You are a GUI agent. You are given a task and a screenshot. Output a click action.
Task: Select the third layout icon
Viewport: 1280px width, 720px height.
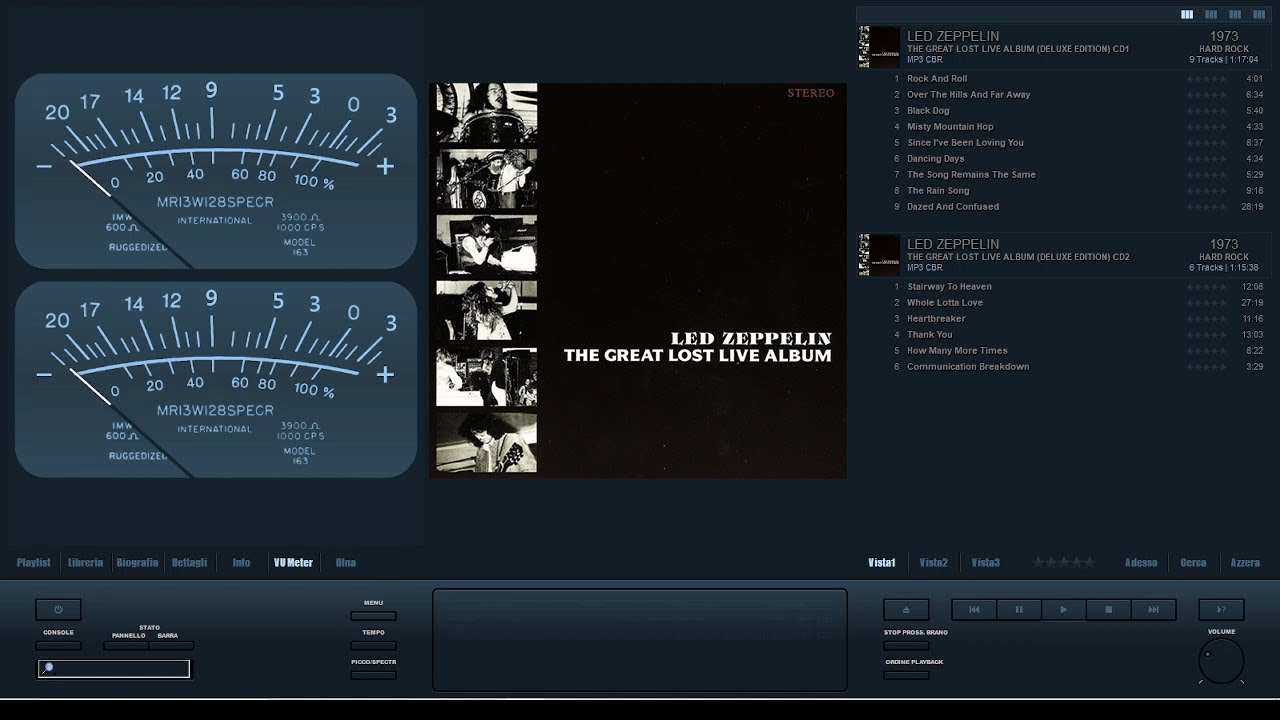point(1235,15)
